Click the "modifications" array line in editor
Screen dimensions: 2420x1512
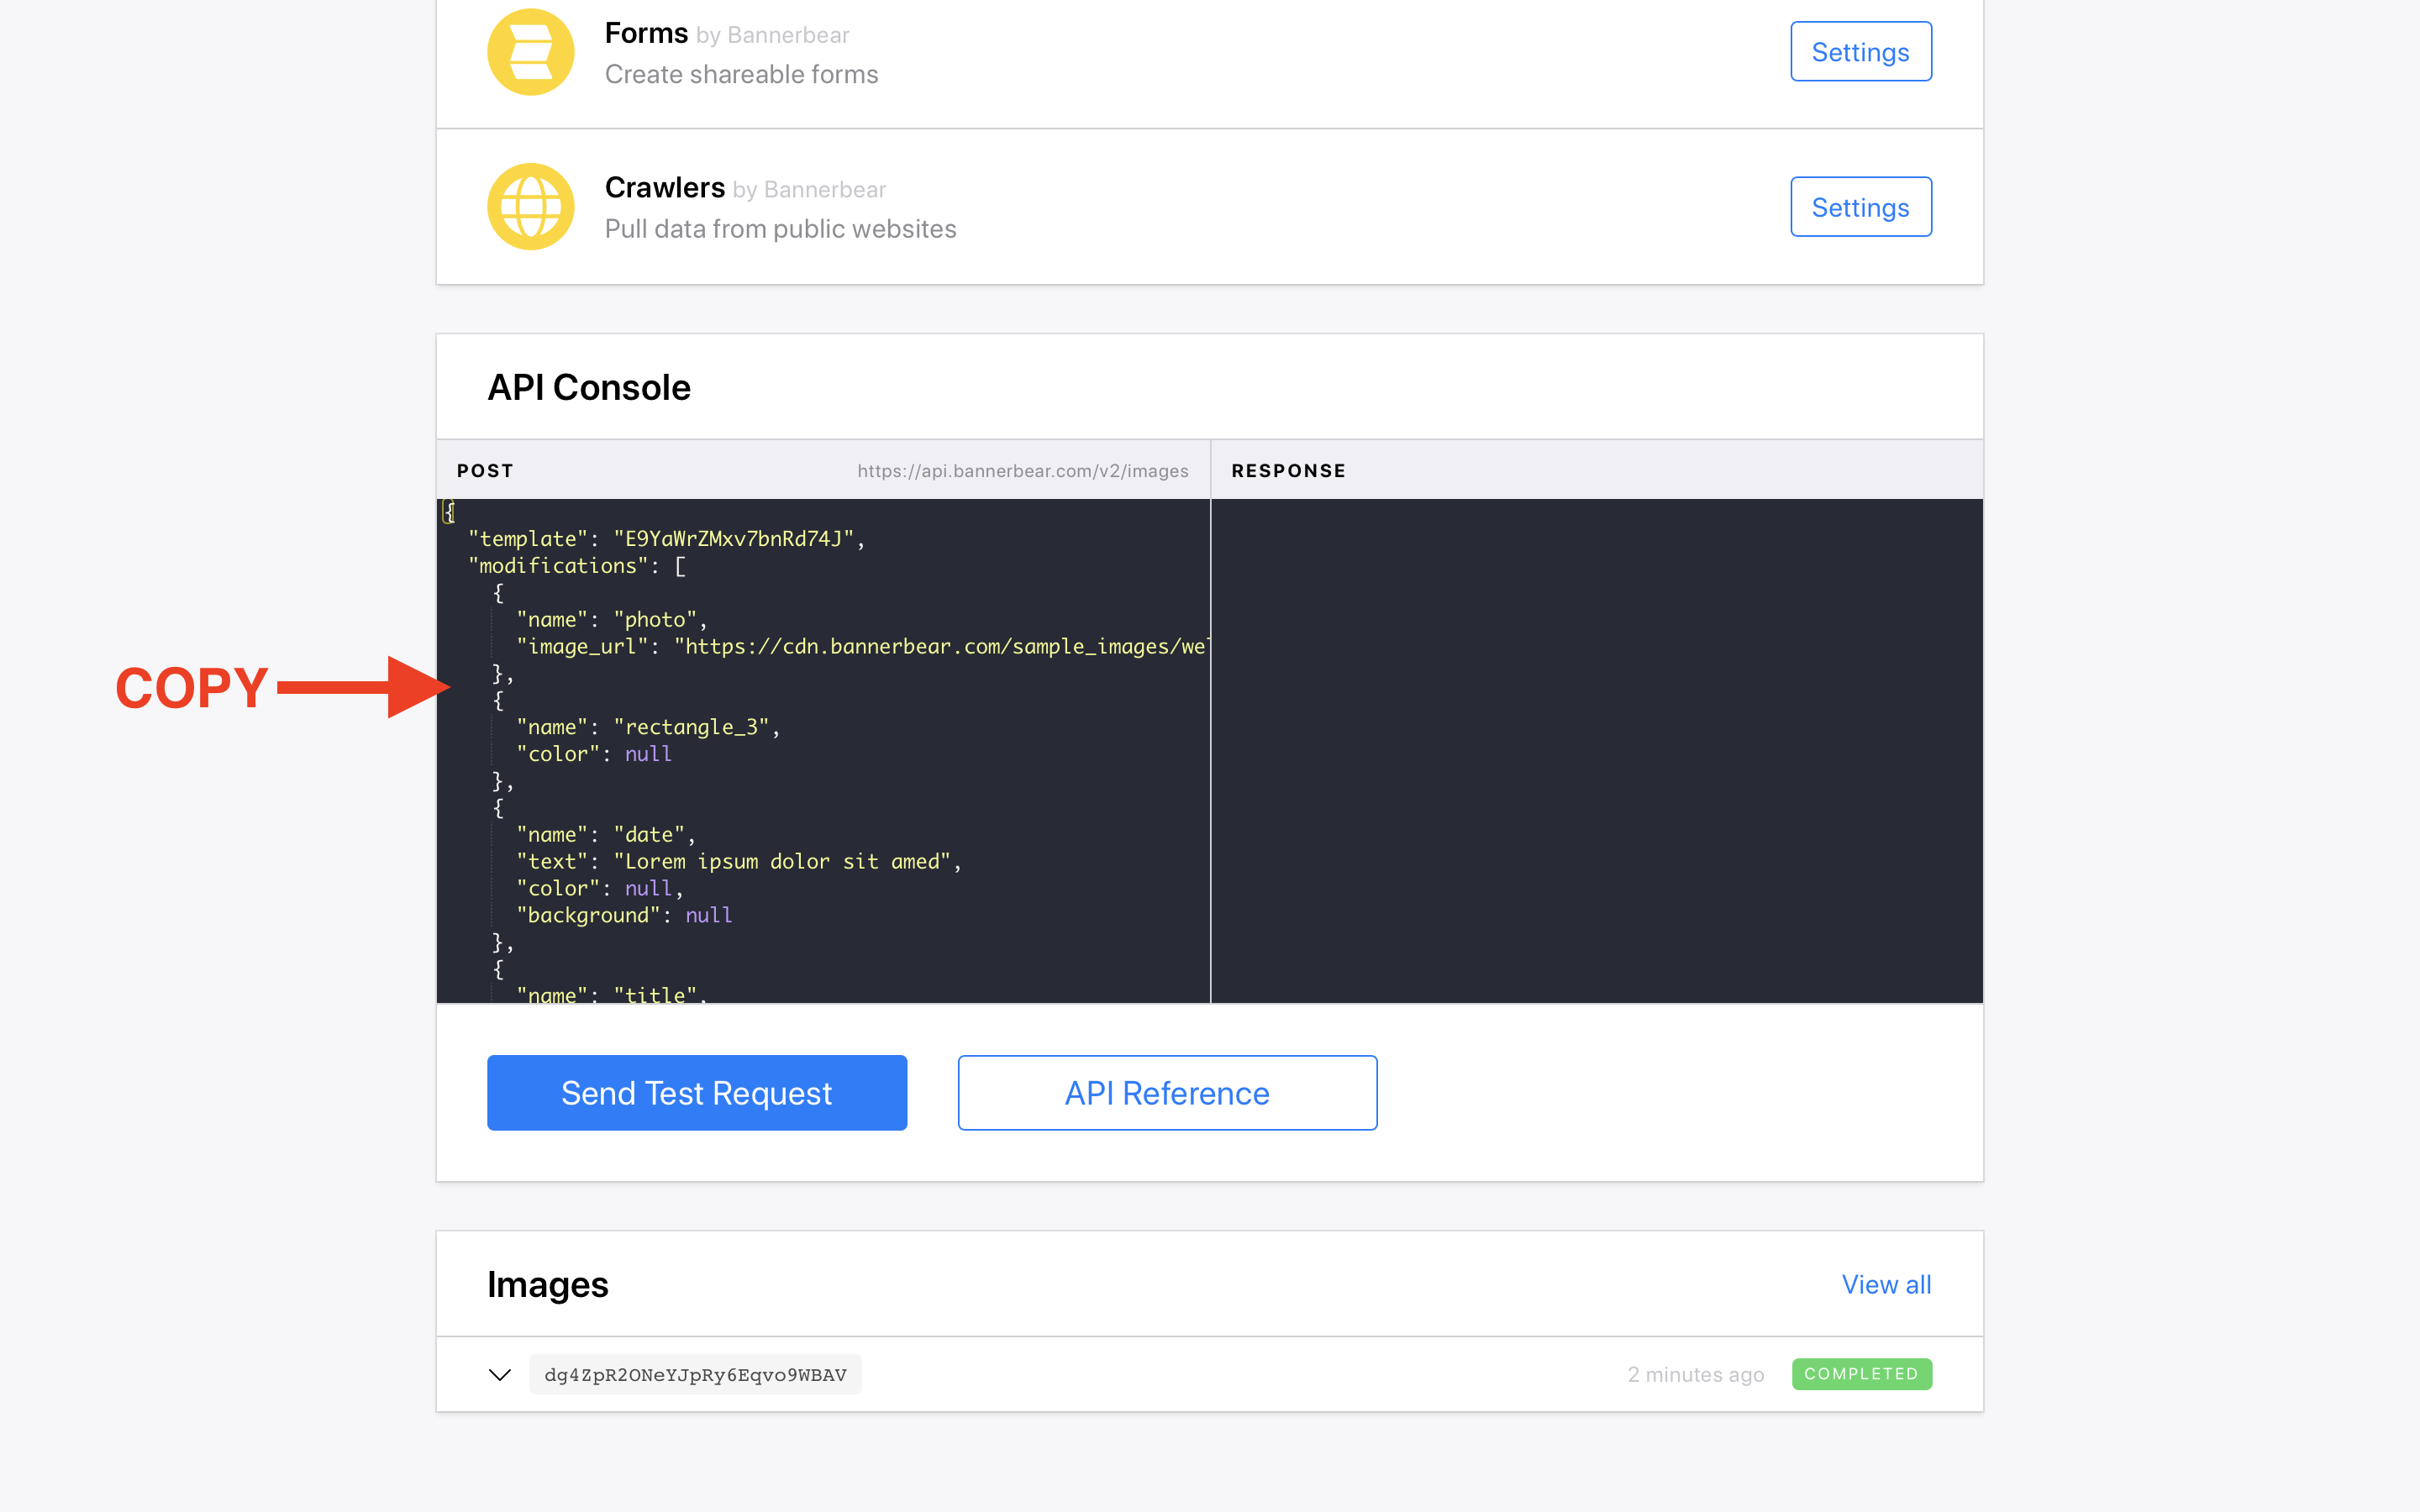577,566
